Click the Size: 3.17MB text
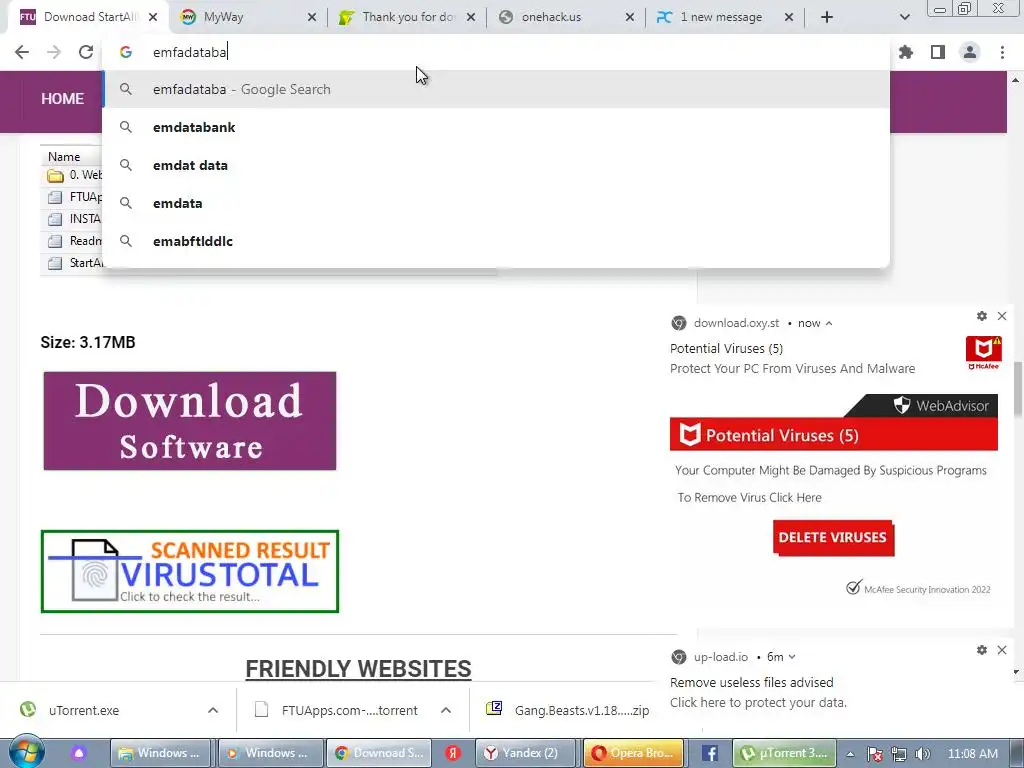The image size is (1024, 768). point(88,342)
